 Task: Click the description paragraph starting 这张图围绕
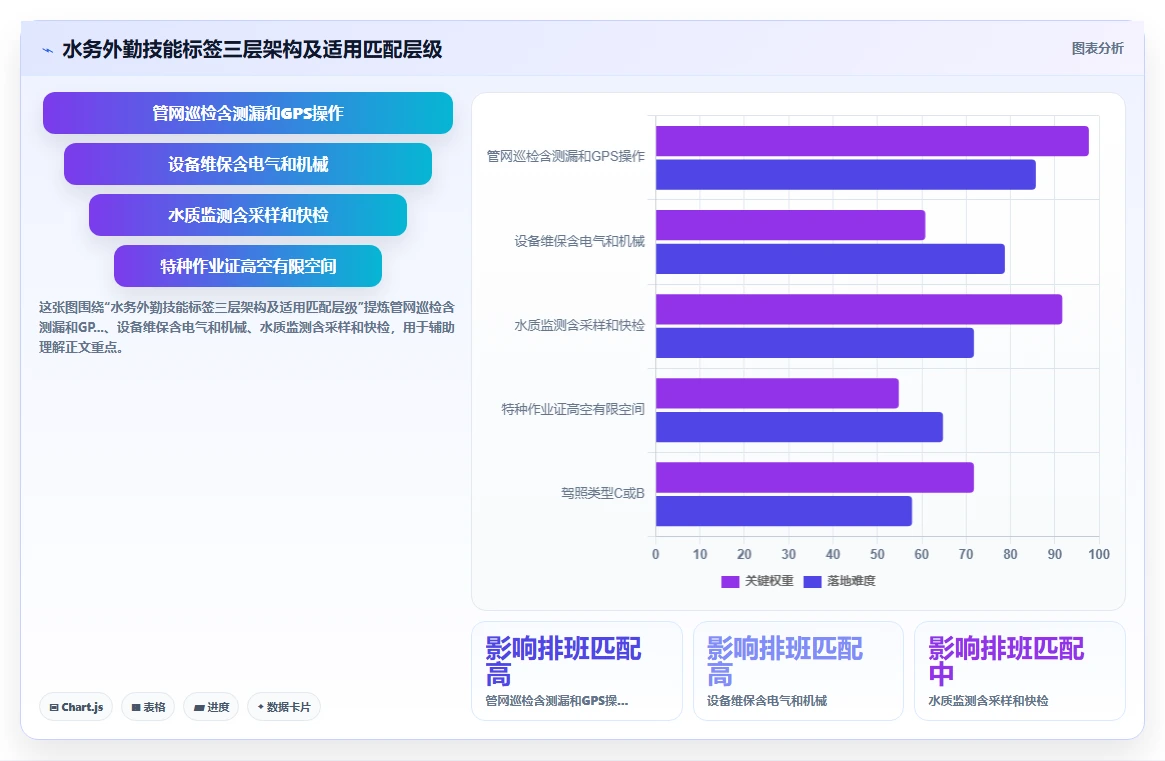(x=247, y=327)
